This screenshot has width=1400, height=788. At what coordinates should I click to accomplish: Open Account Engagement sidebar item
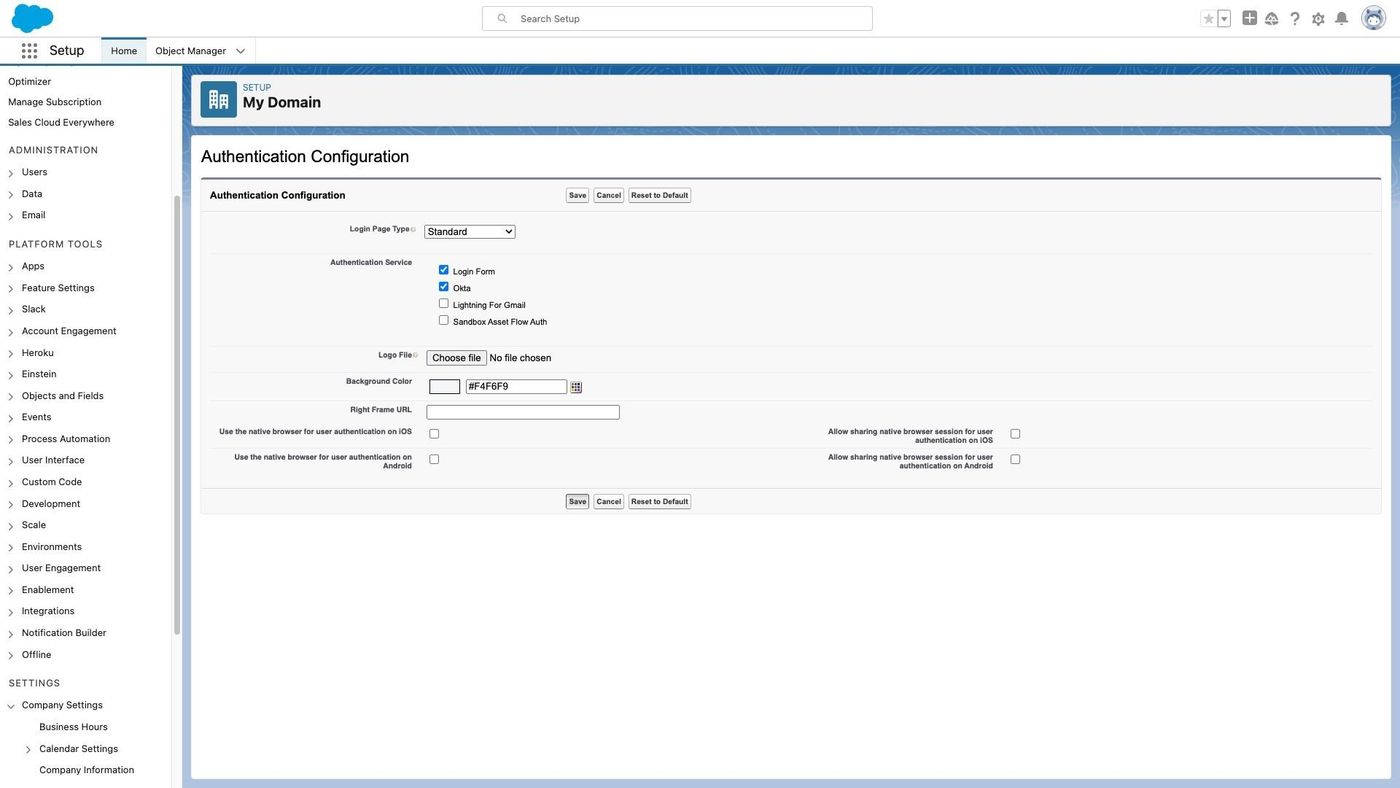click(69, 331)
